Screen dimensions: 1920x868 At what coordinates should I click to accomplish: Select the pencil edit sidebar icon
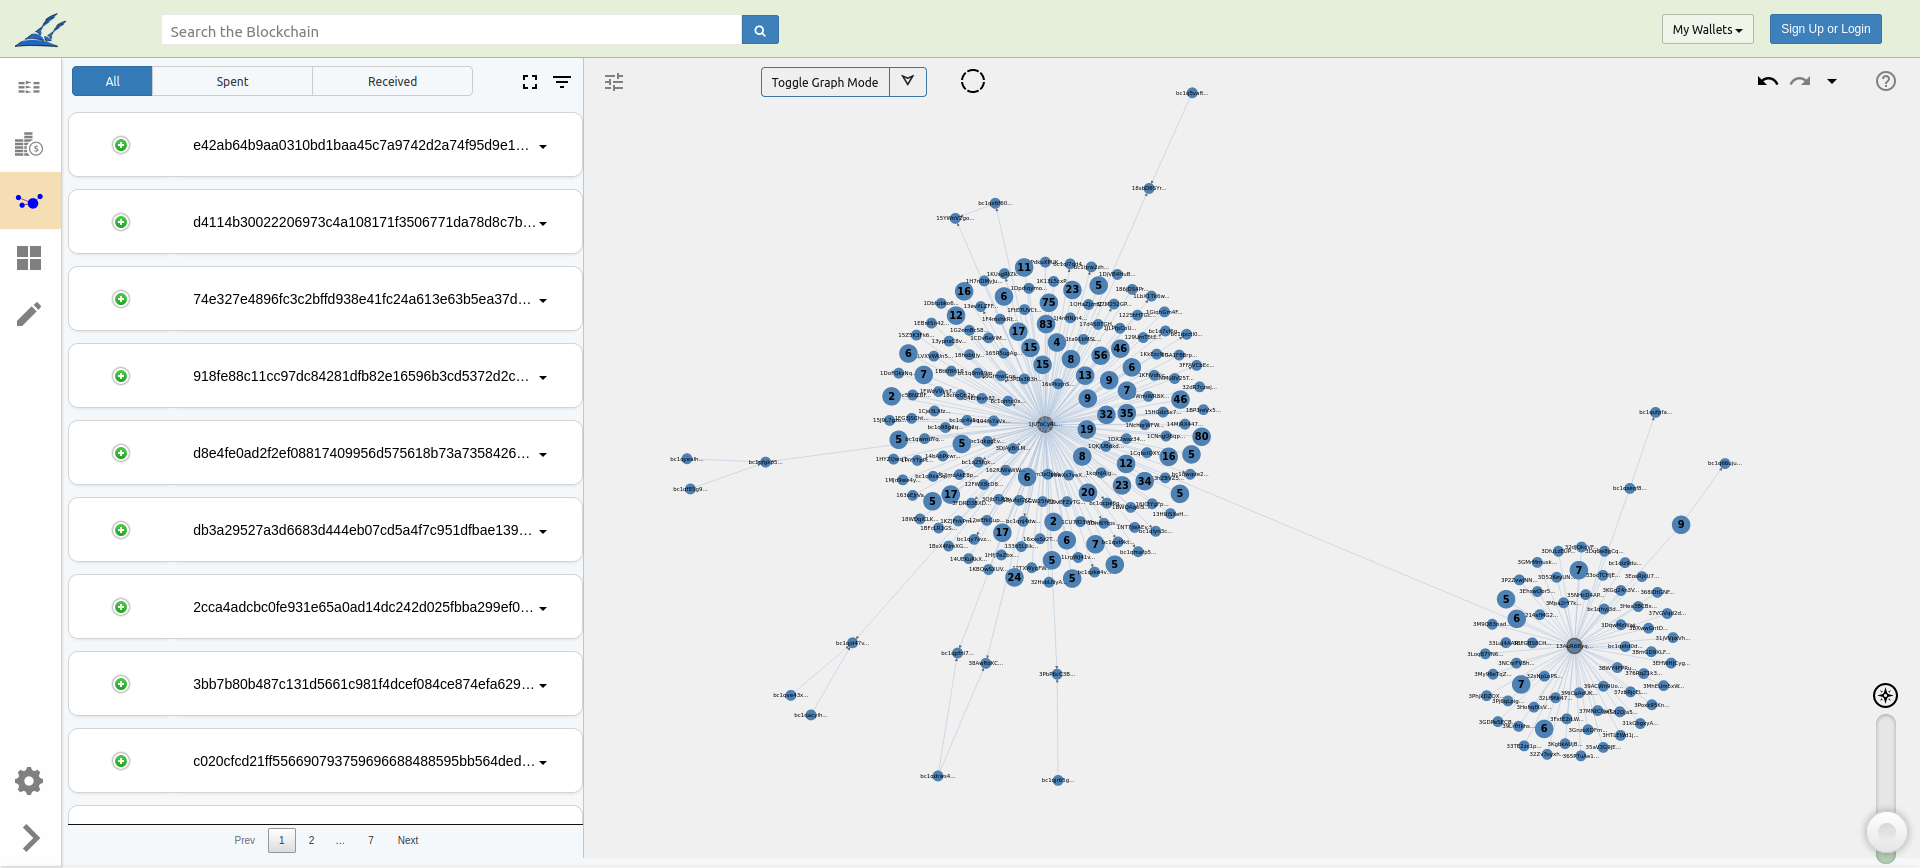[x=30, y=314]
